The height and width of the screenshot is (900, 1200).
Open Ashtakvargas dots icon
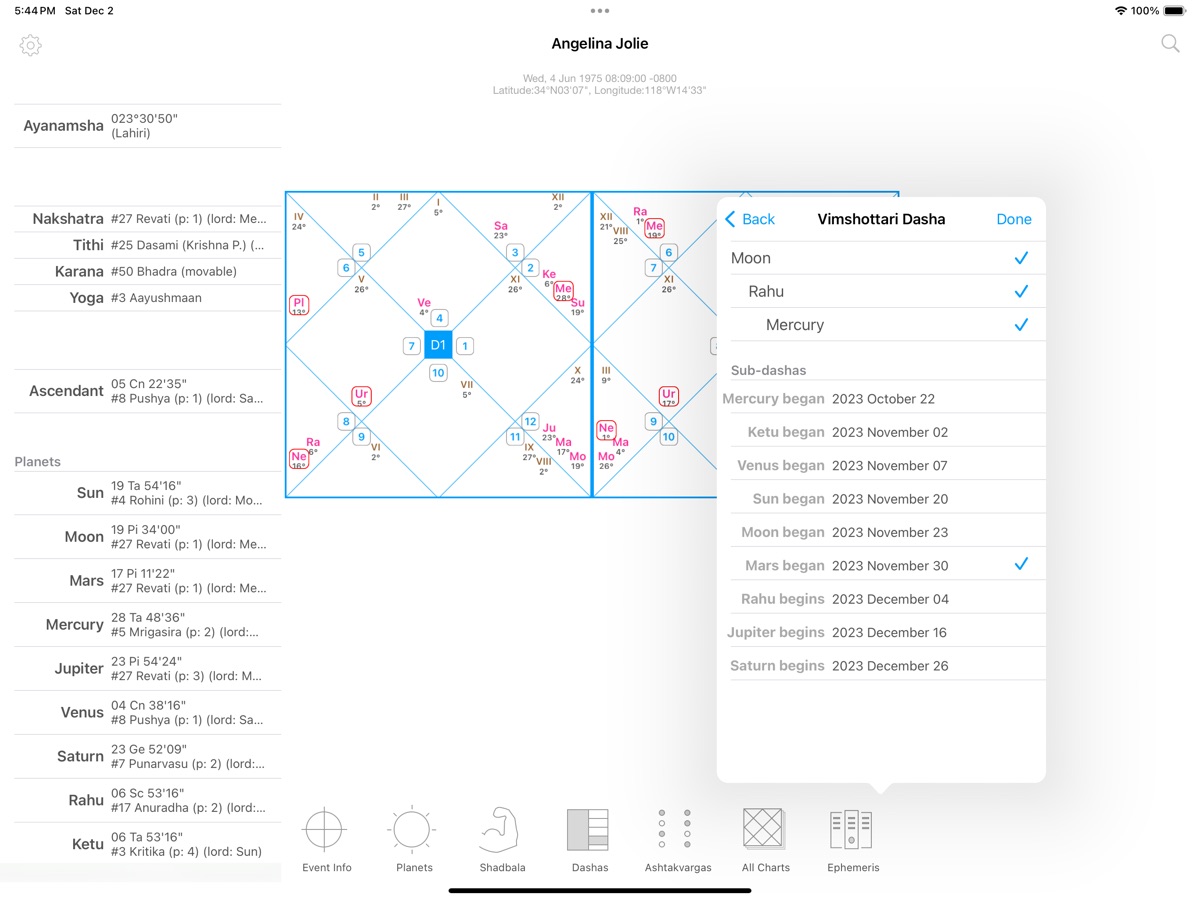677,840
